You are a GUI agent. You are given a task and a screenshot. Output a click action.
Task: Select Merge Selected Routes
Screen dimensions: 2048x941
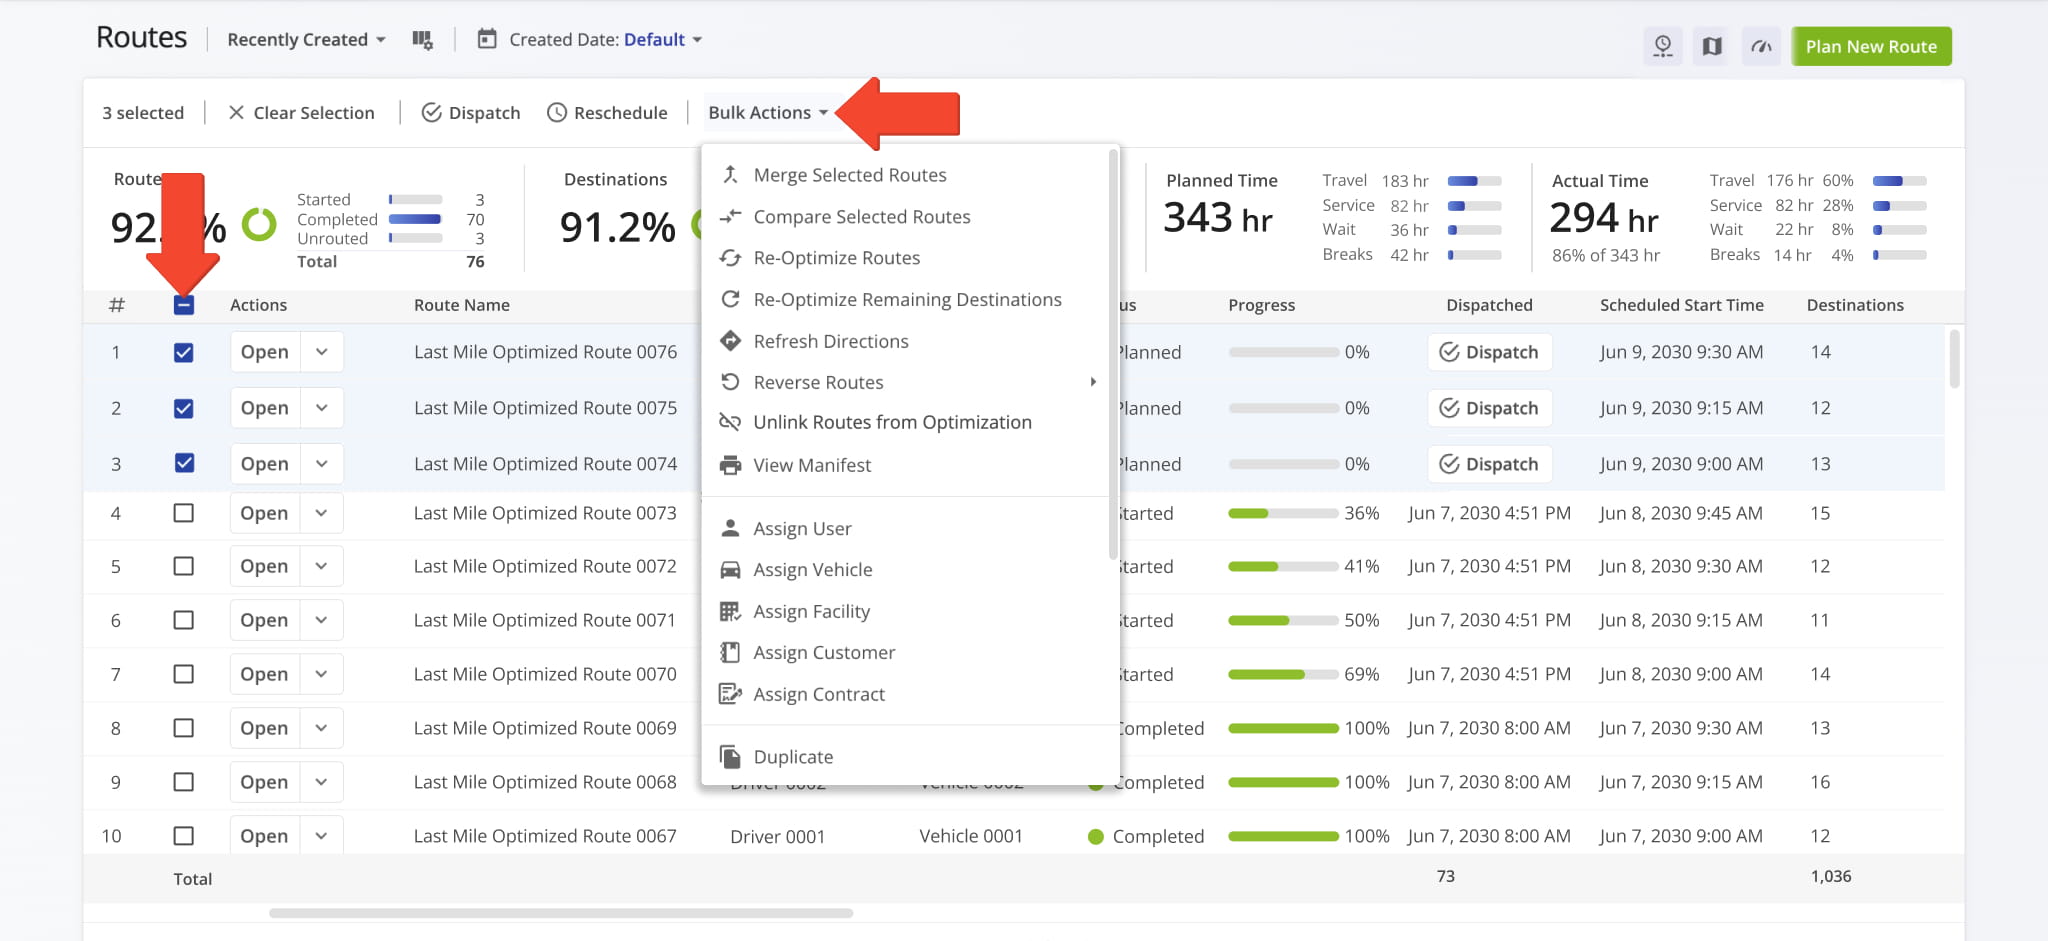(849, 174)
